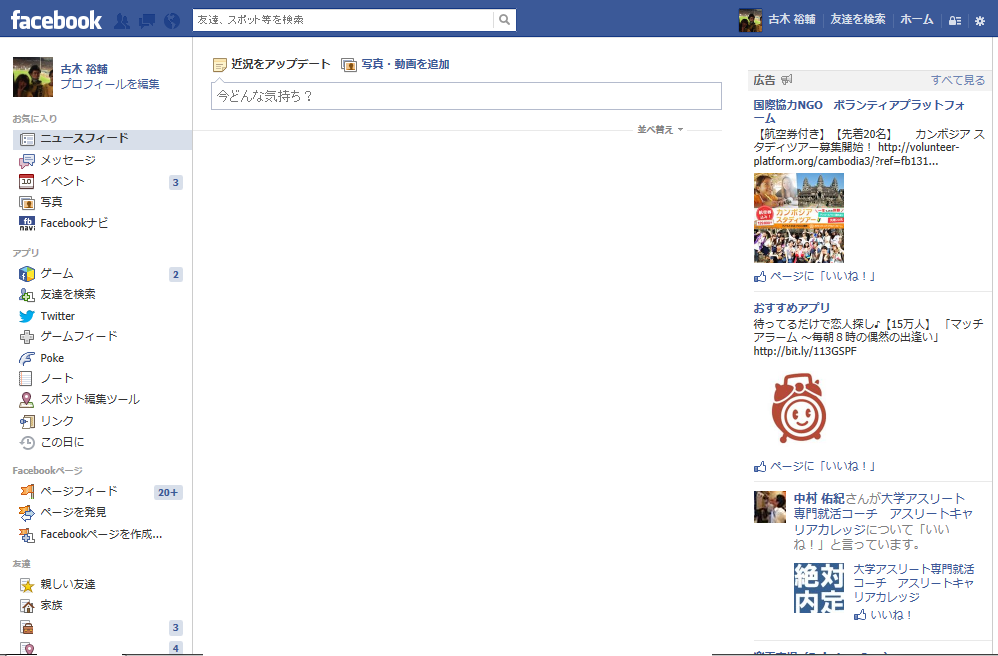Click the おすすめアプリ heading link
The image size is (998, 656).
[792, 308]
